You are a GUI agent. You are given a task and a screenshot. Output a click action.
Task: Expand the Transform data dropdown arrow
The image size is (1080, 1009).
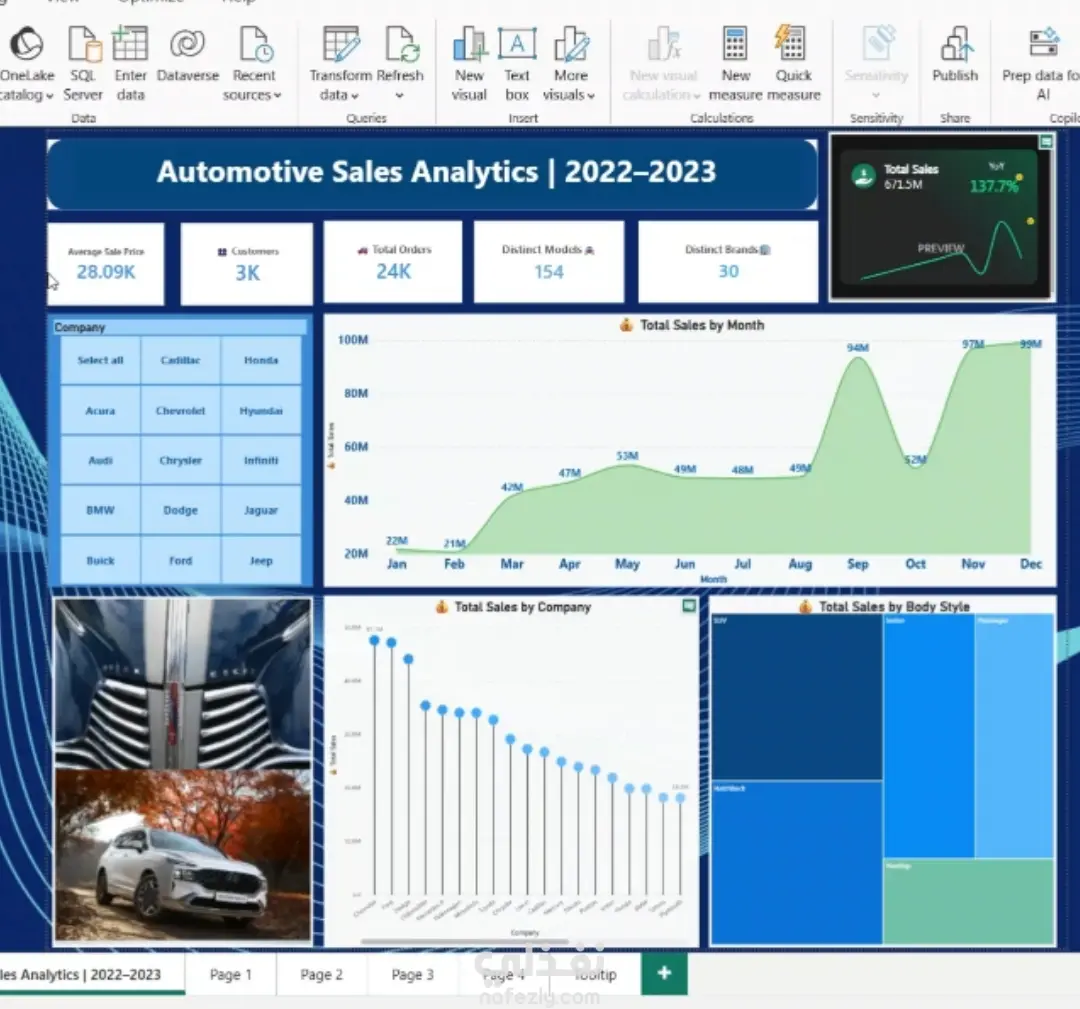tap(354, 96)
